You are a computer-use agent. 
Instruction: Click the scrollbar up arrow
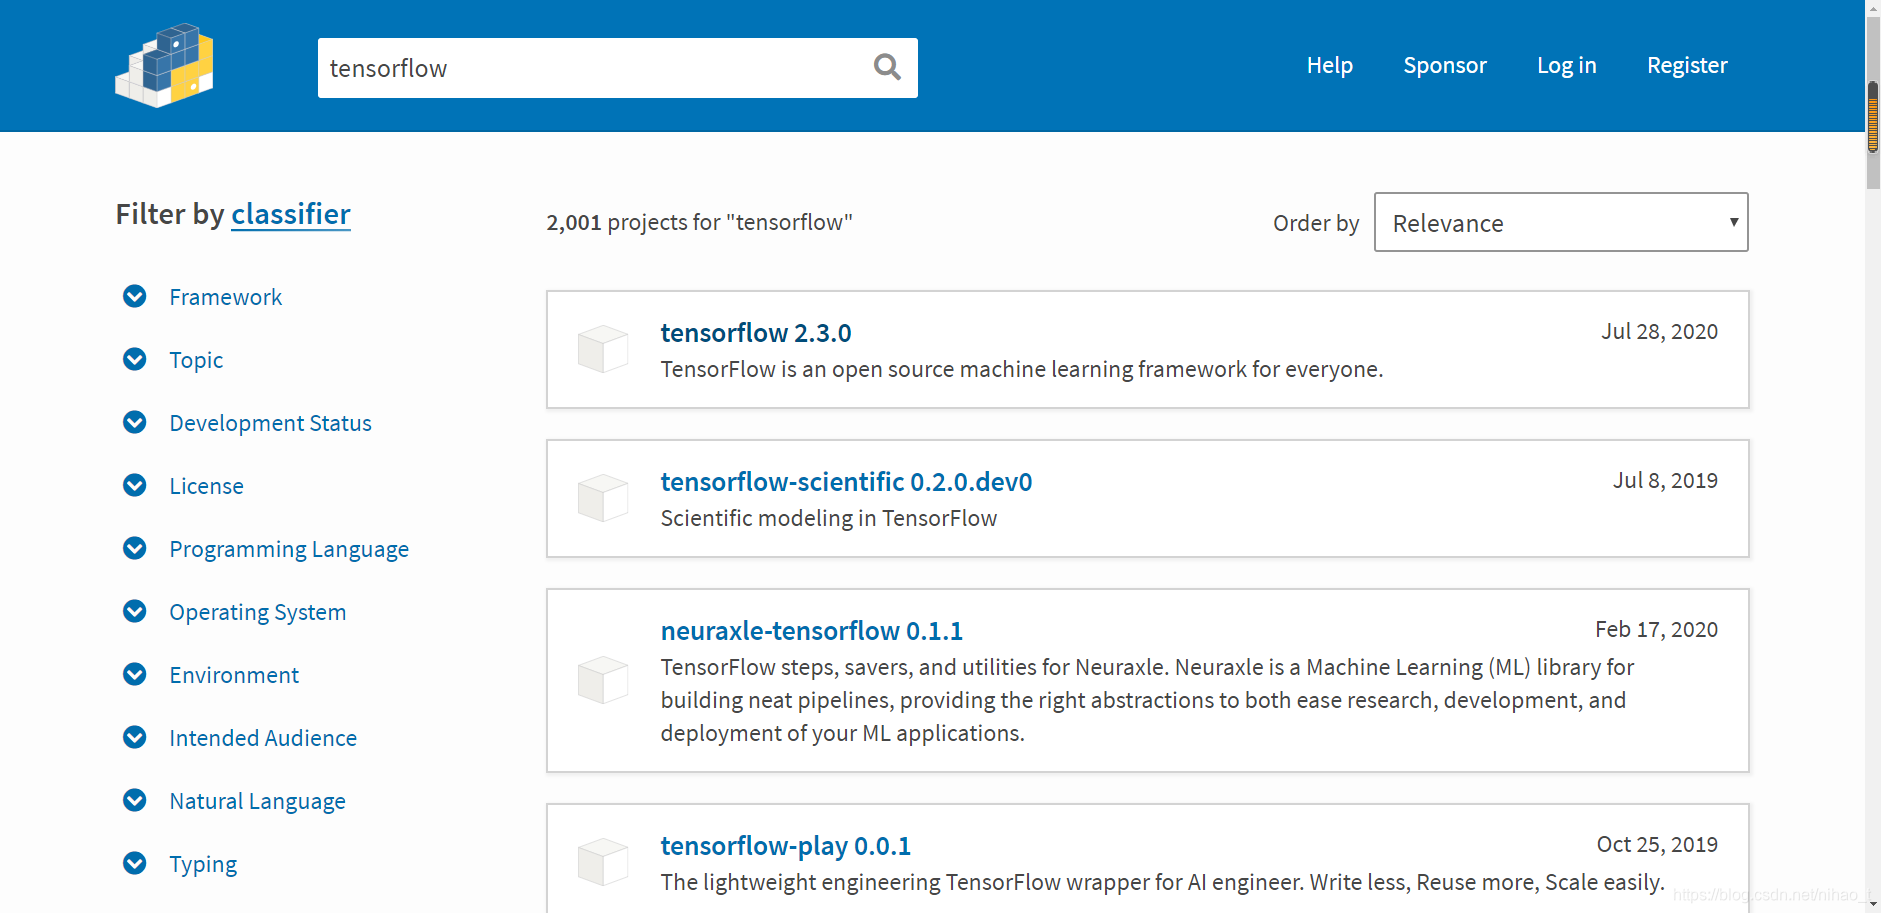[1873, 7]
